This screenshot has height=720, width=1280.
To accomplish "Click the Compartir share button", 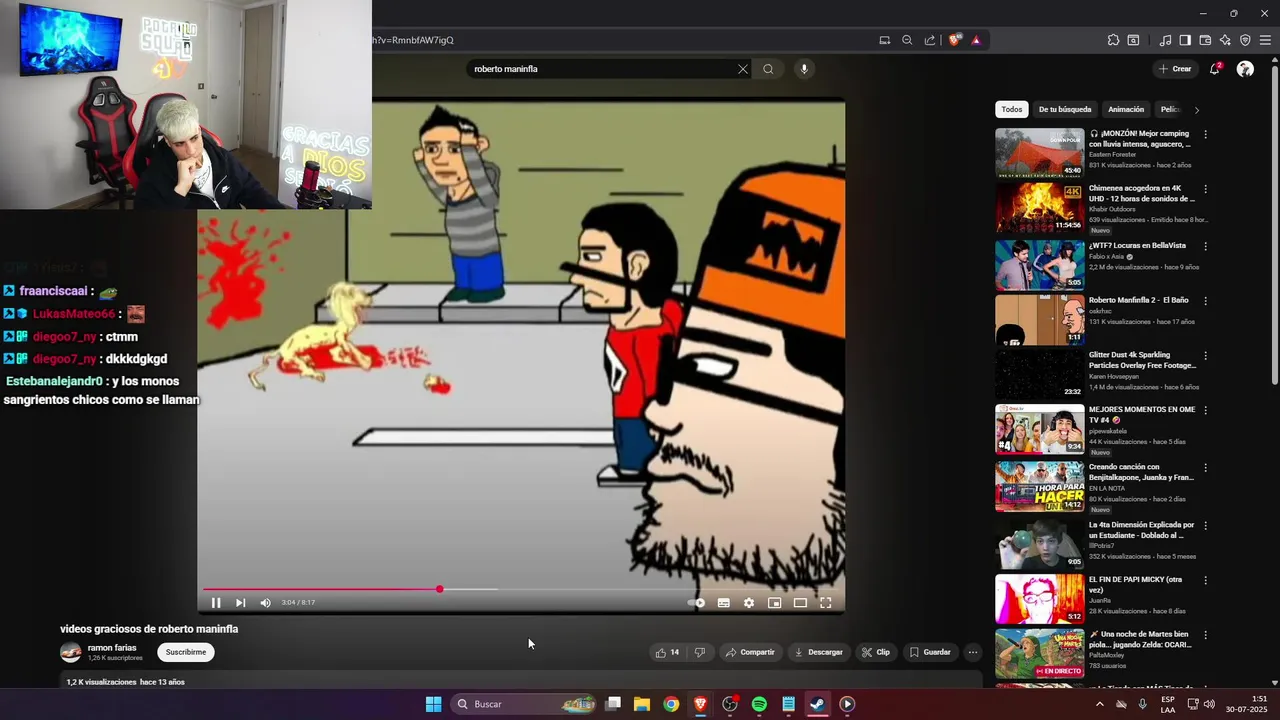I will 750,652.
